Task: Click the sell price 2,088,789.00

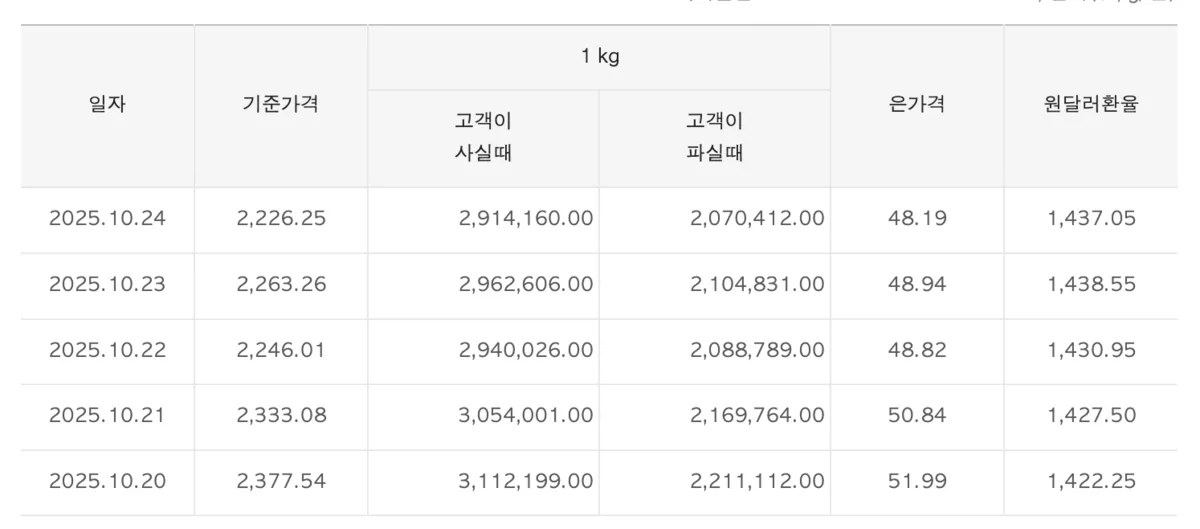Action: pos(757,350)
